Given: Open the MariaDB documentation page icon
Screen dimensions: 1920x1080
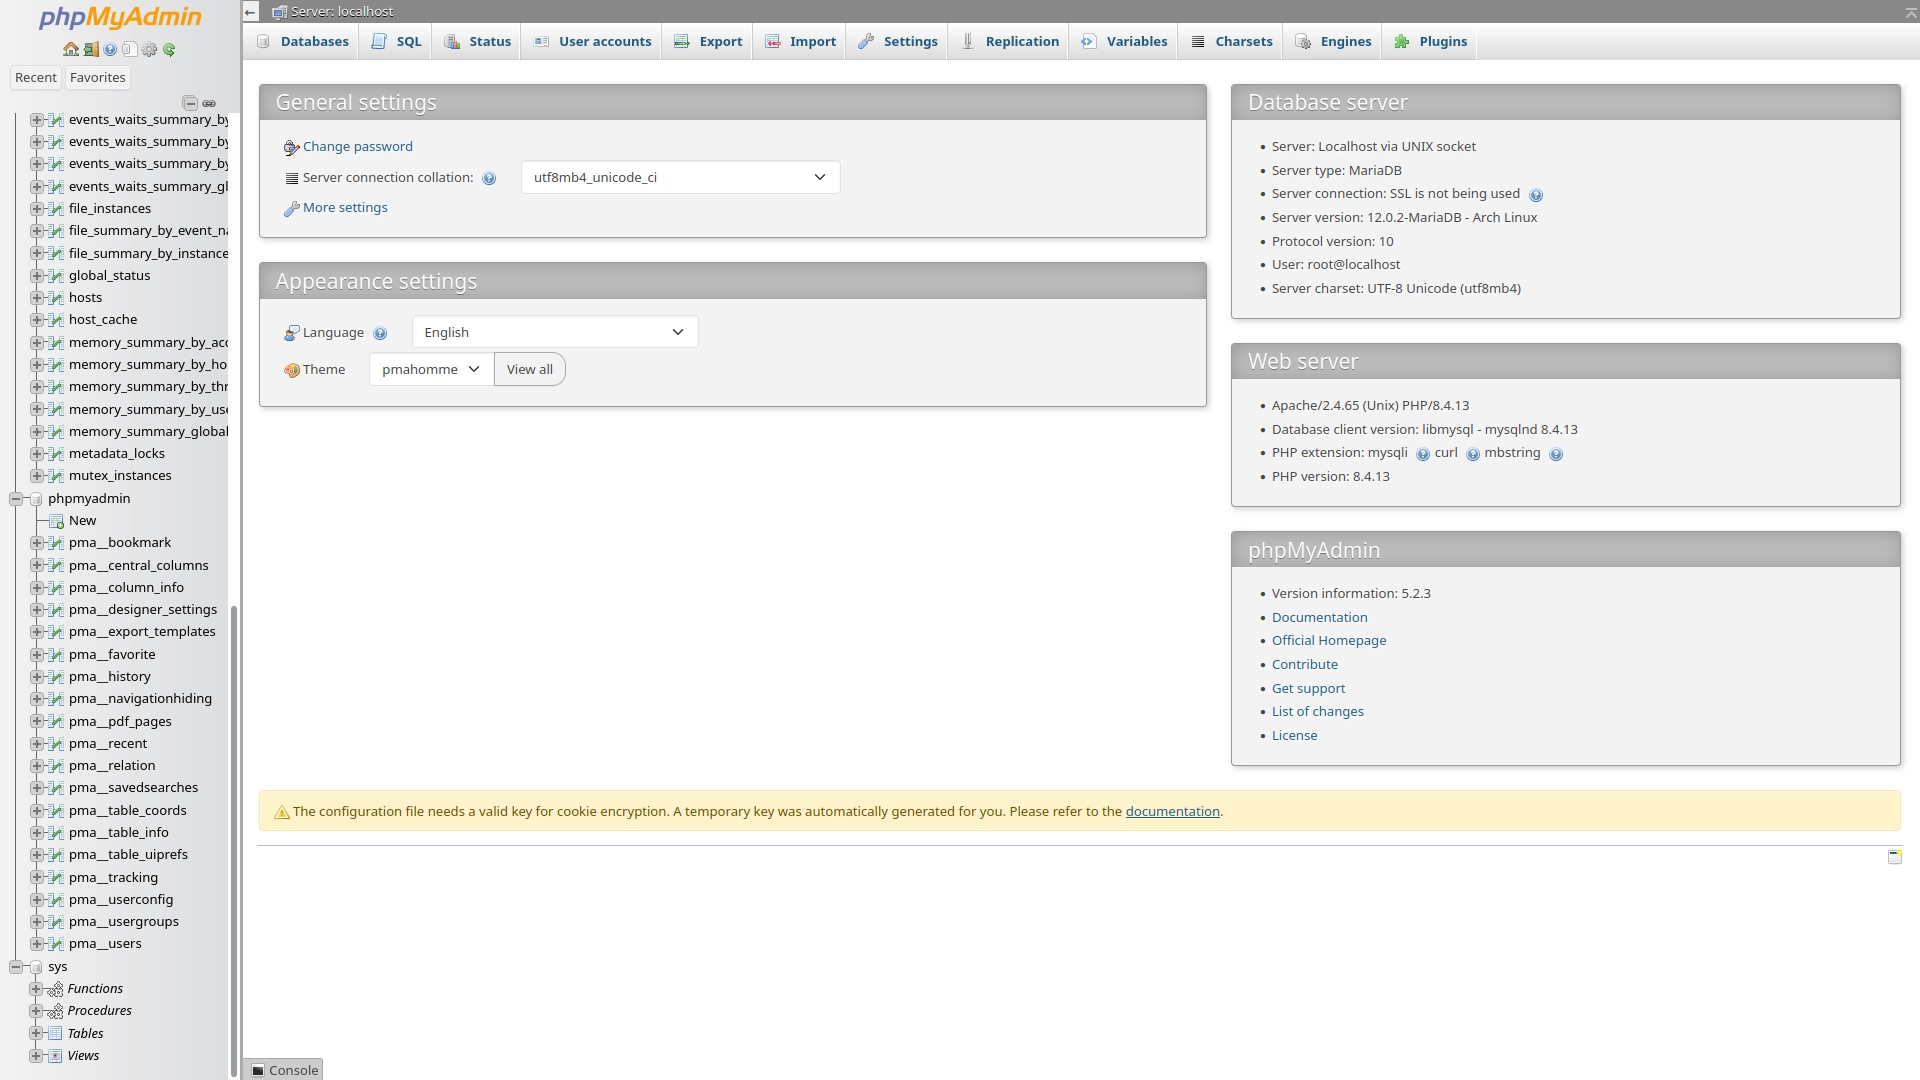Looking at the screenshot, I should coord(130,49).
